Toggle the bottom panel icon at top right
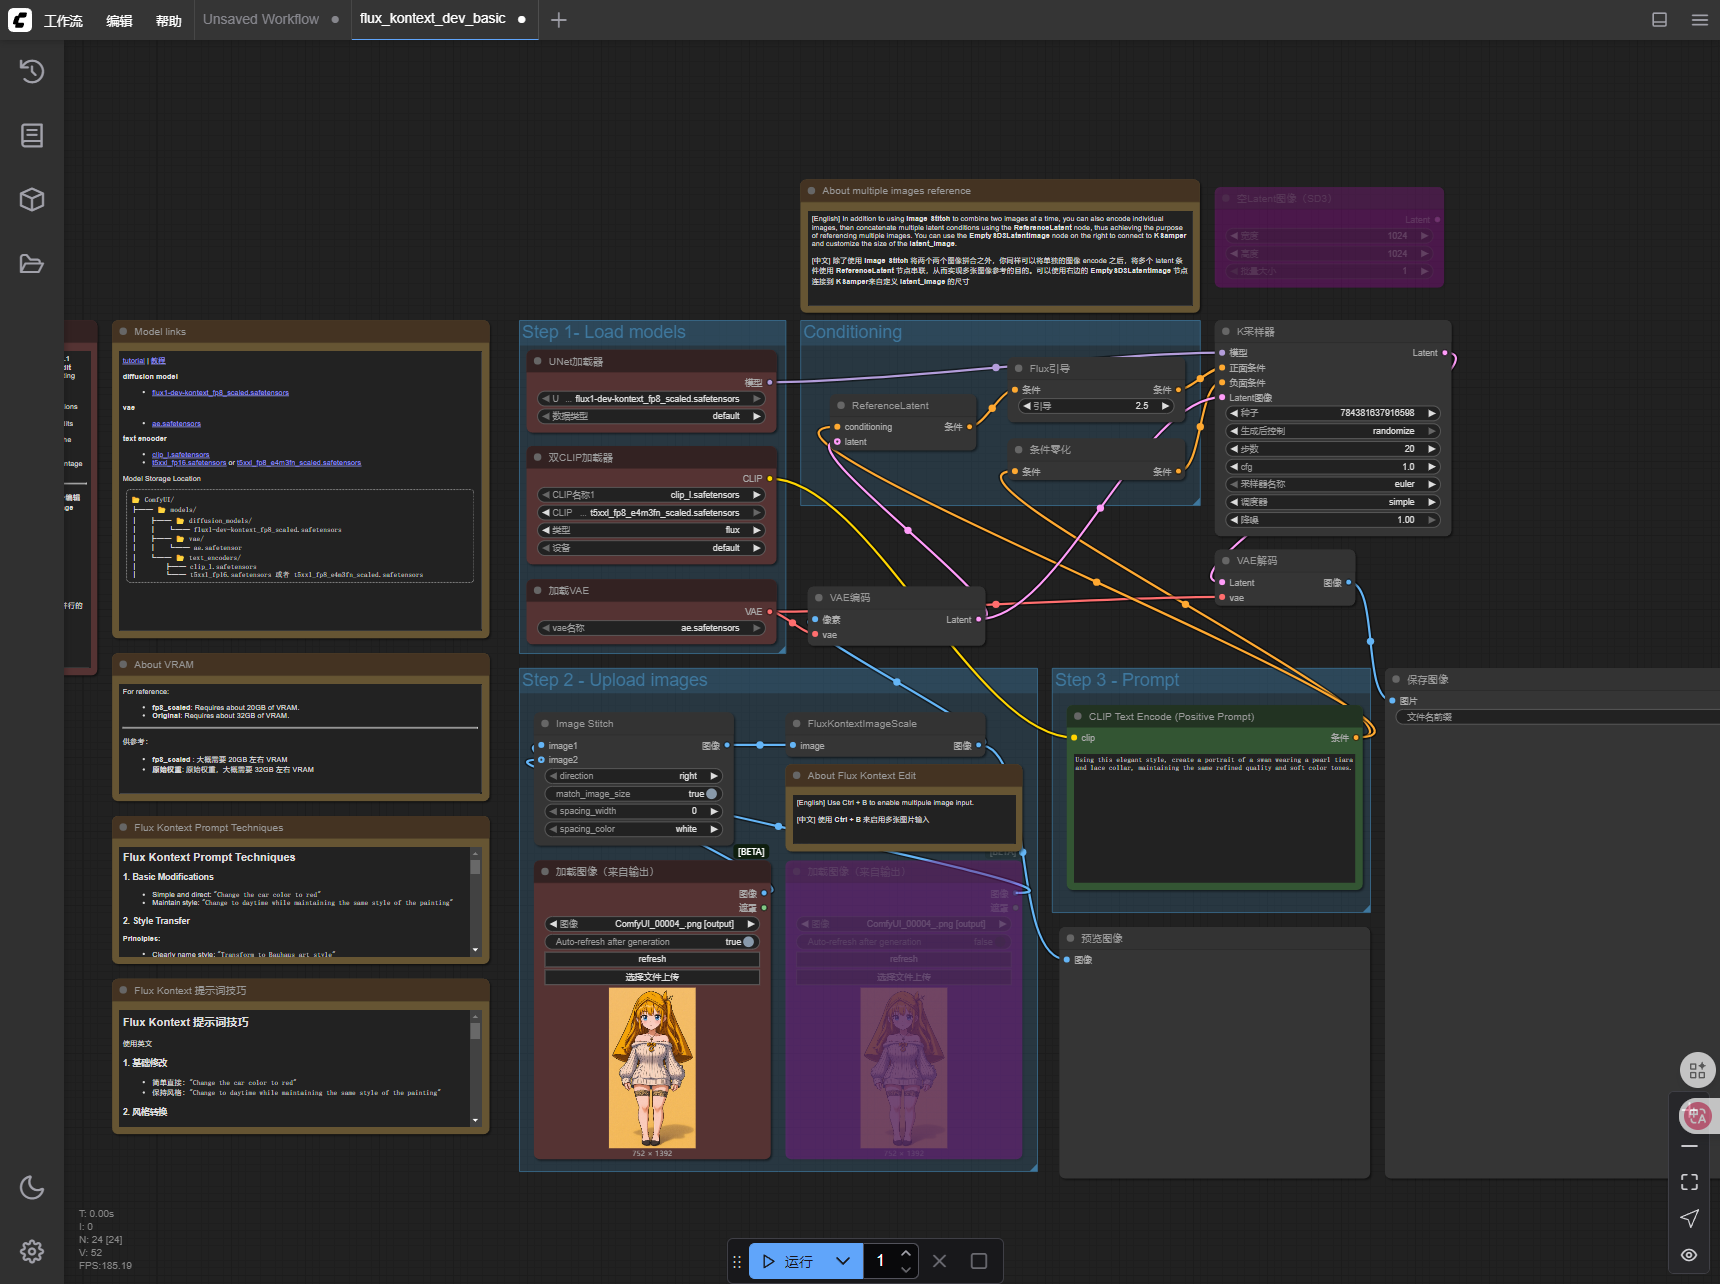Viewport: 1720px width, 1284px height. (1659, 19)
